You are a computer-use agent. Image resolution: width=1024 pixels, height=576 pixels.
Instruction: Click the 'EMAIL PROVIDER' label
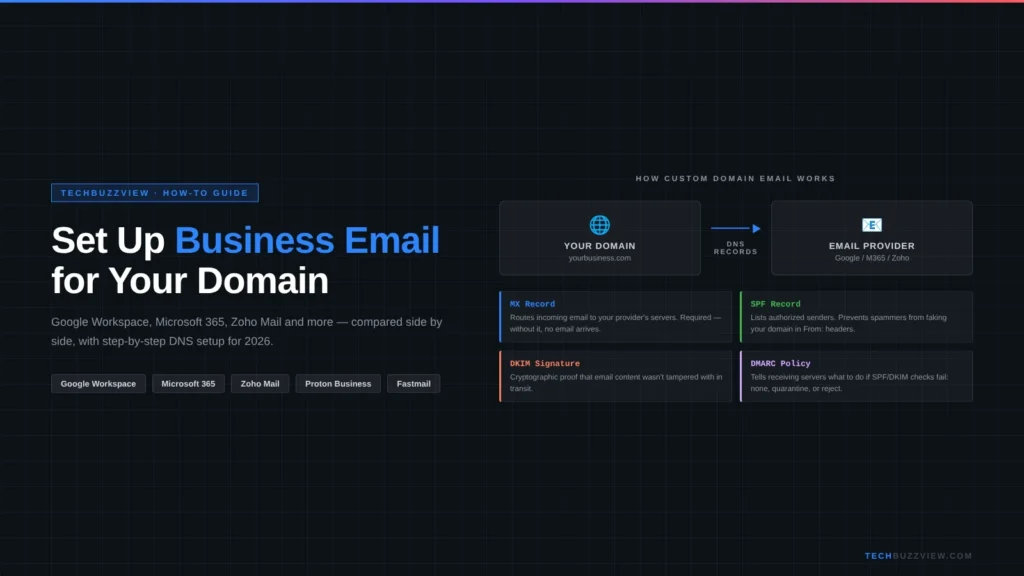(x=872, y=246)
